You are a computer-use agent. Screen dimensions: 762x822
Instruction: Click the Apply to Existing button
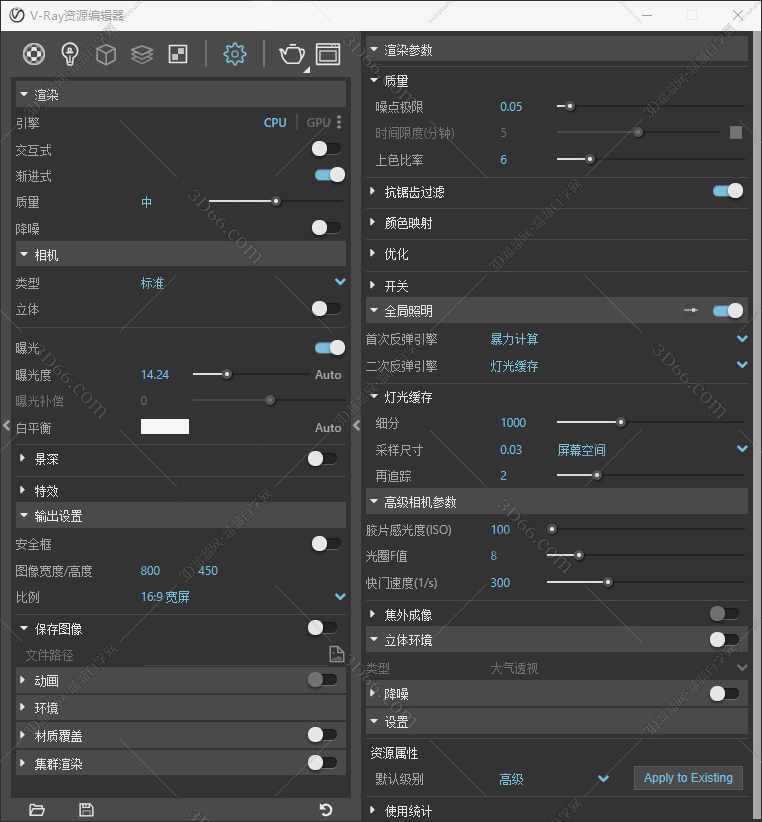click(688, 778)
